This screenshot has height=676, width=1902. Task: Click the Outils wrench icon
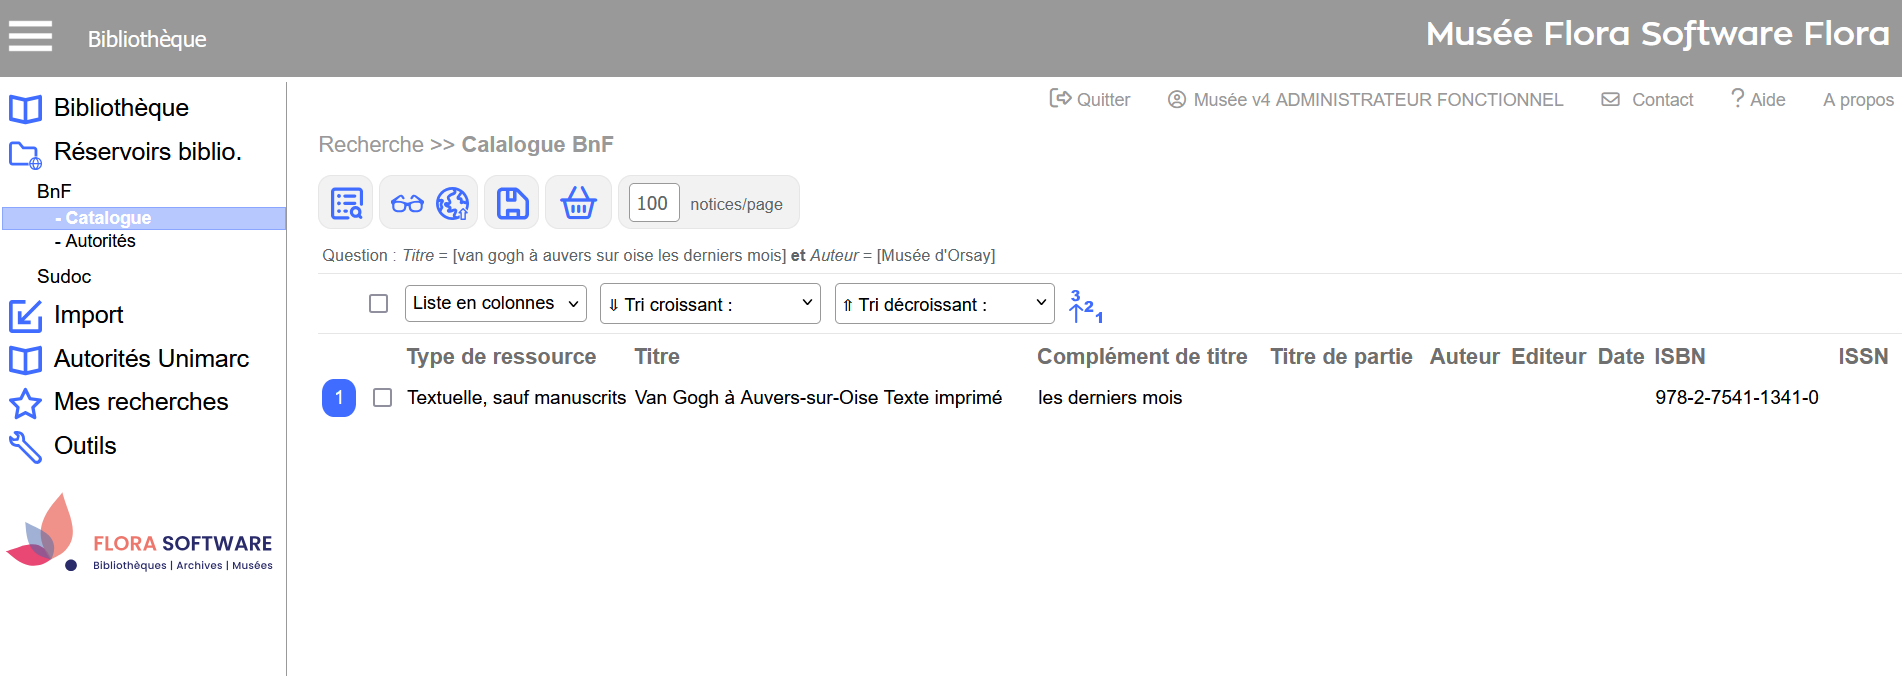25,447
